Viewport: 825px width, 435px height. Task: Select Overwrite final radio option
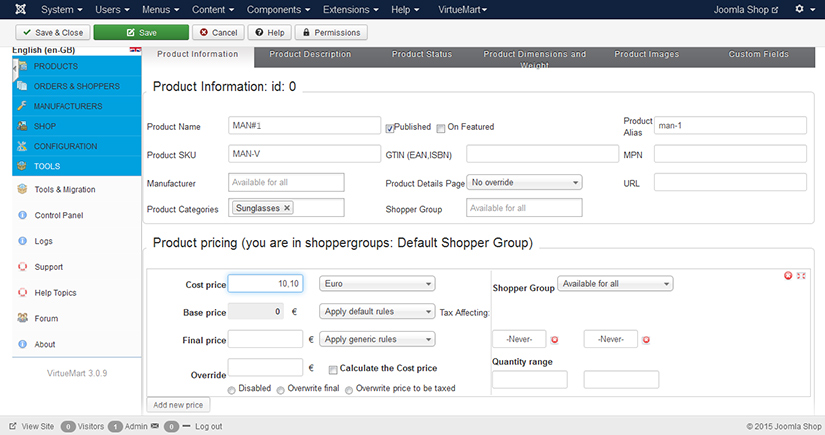(281, 390)
